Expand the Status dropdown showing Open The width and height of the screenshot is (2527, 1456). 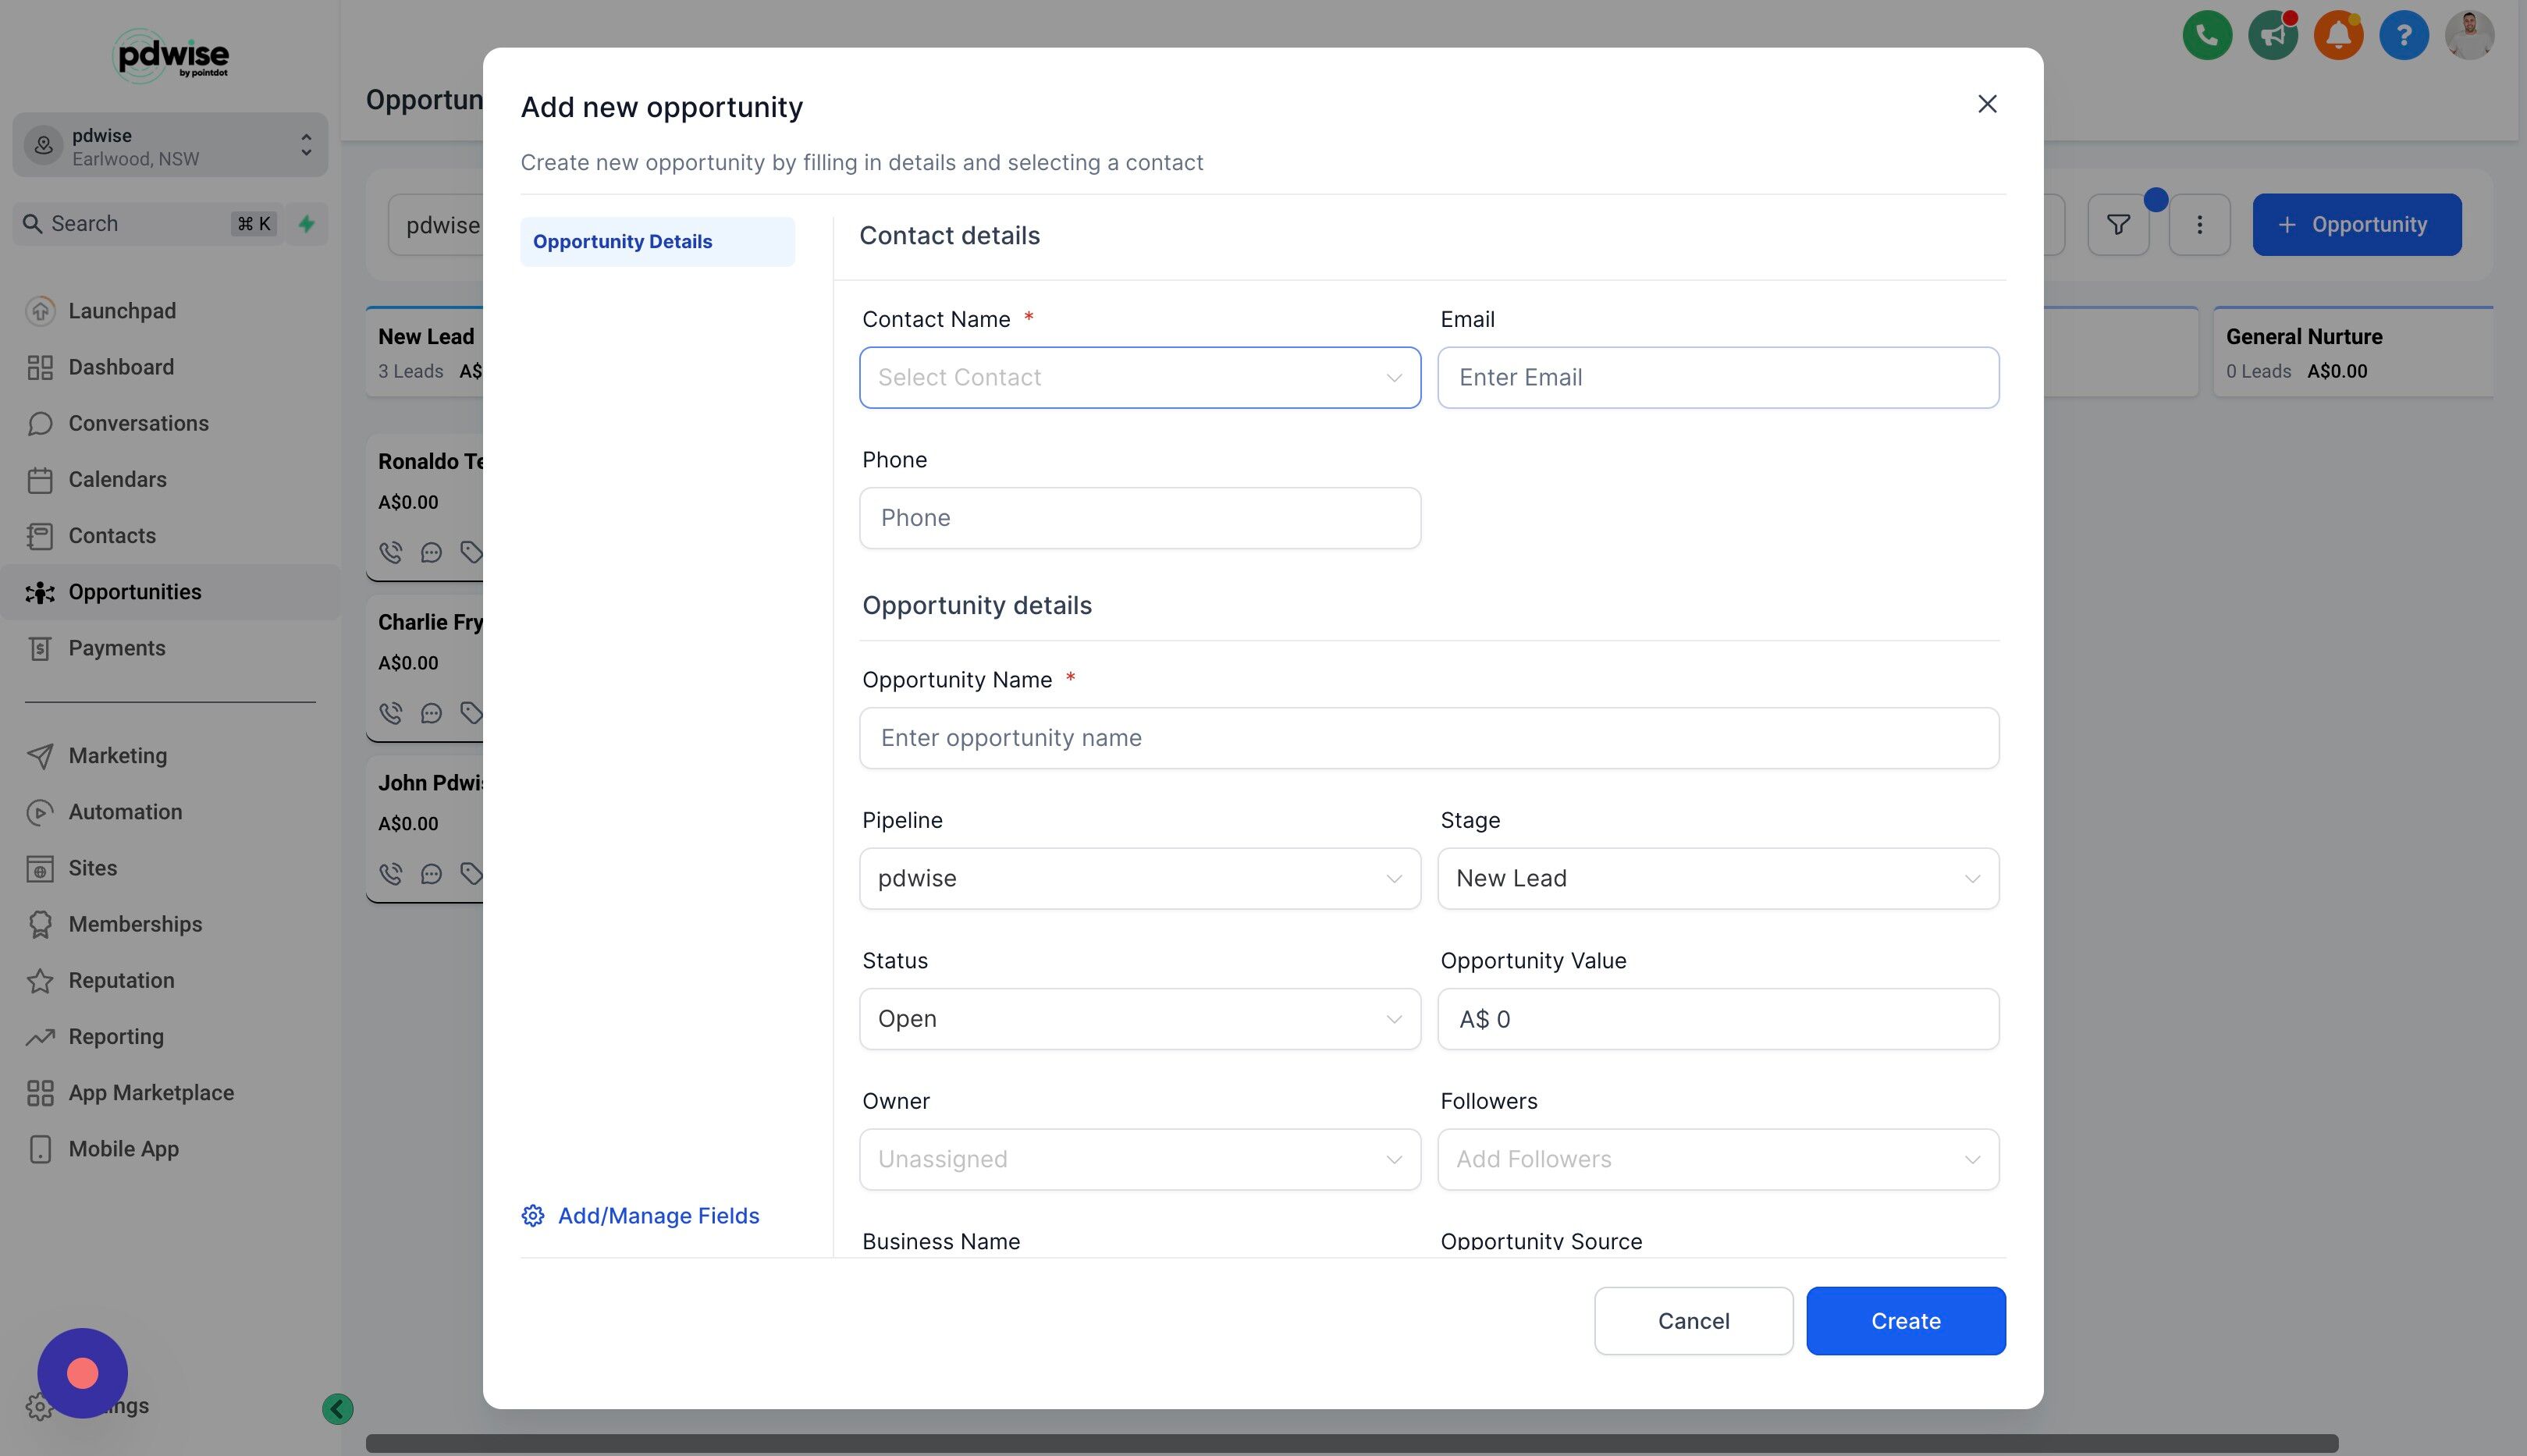[x=1139, y=1019]
